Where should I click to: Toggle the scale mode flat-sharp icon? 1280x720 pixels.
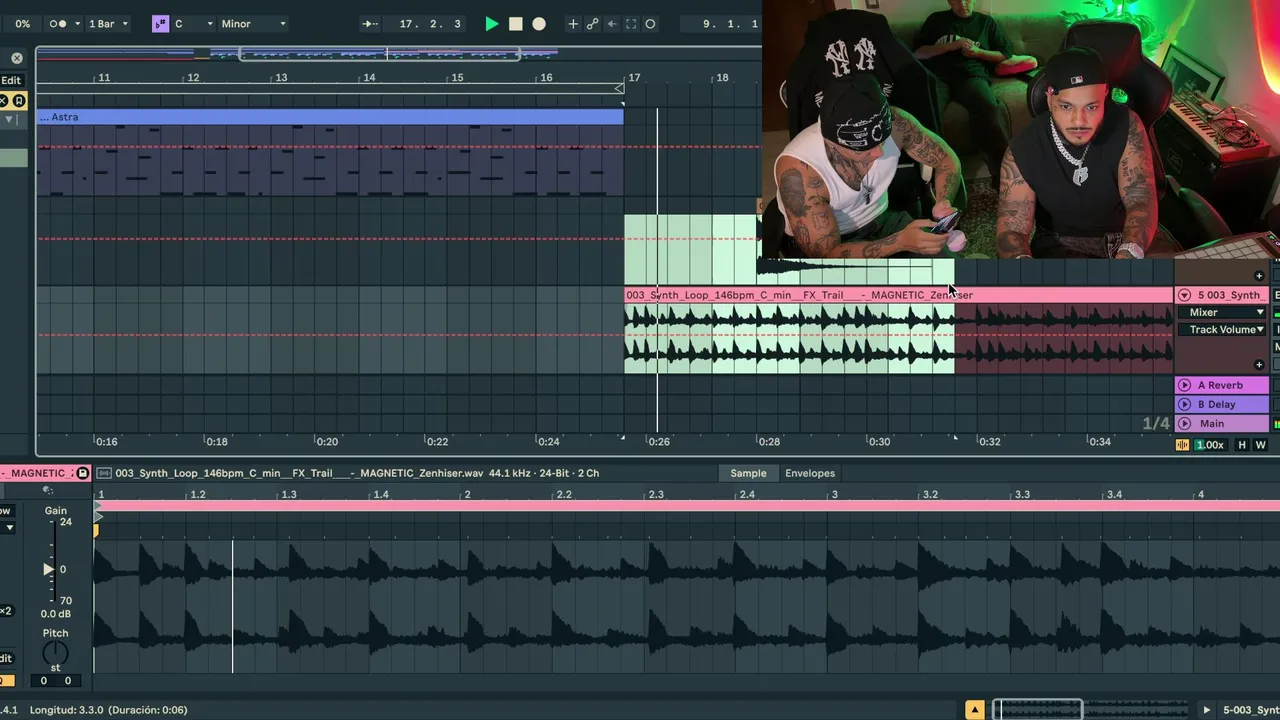point(160,24)
